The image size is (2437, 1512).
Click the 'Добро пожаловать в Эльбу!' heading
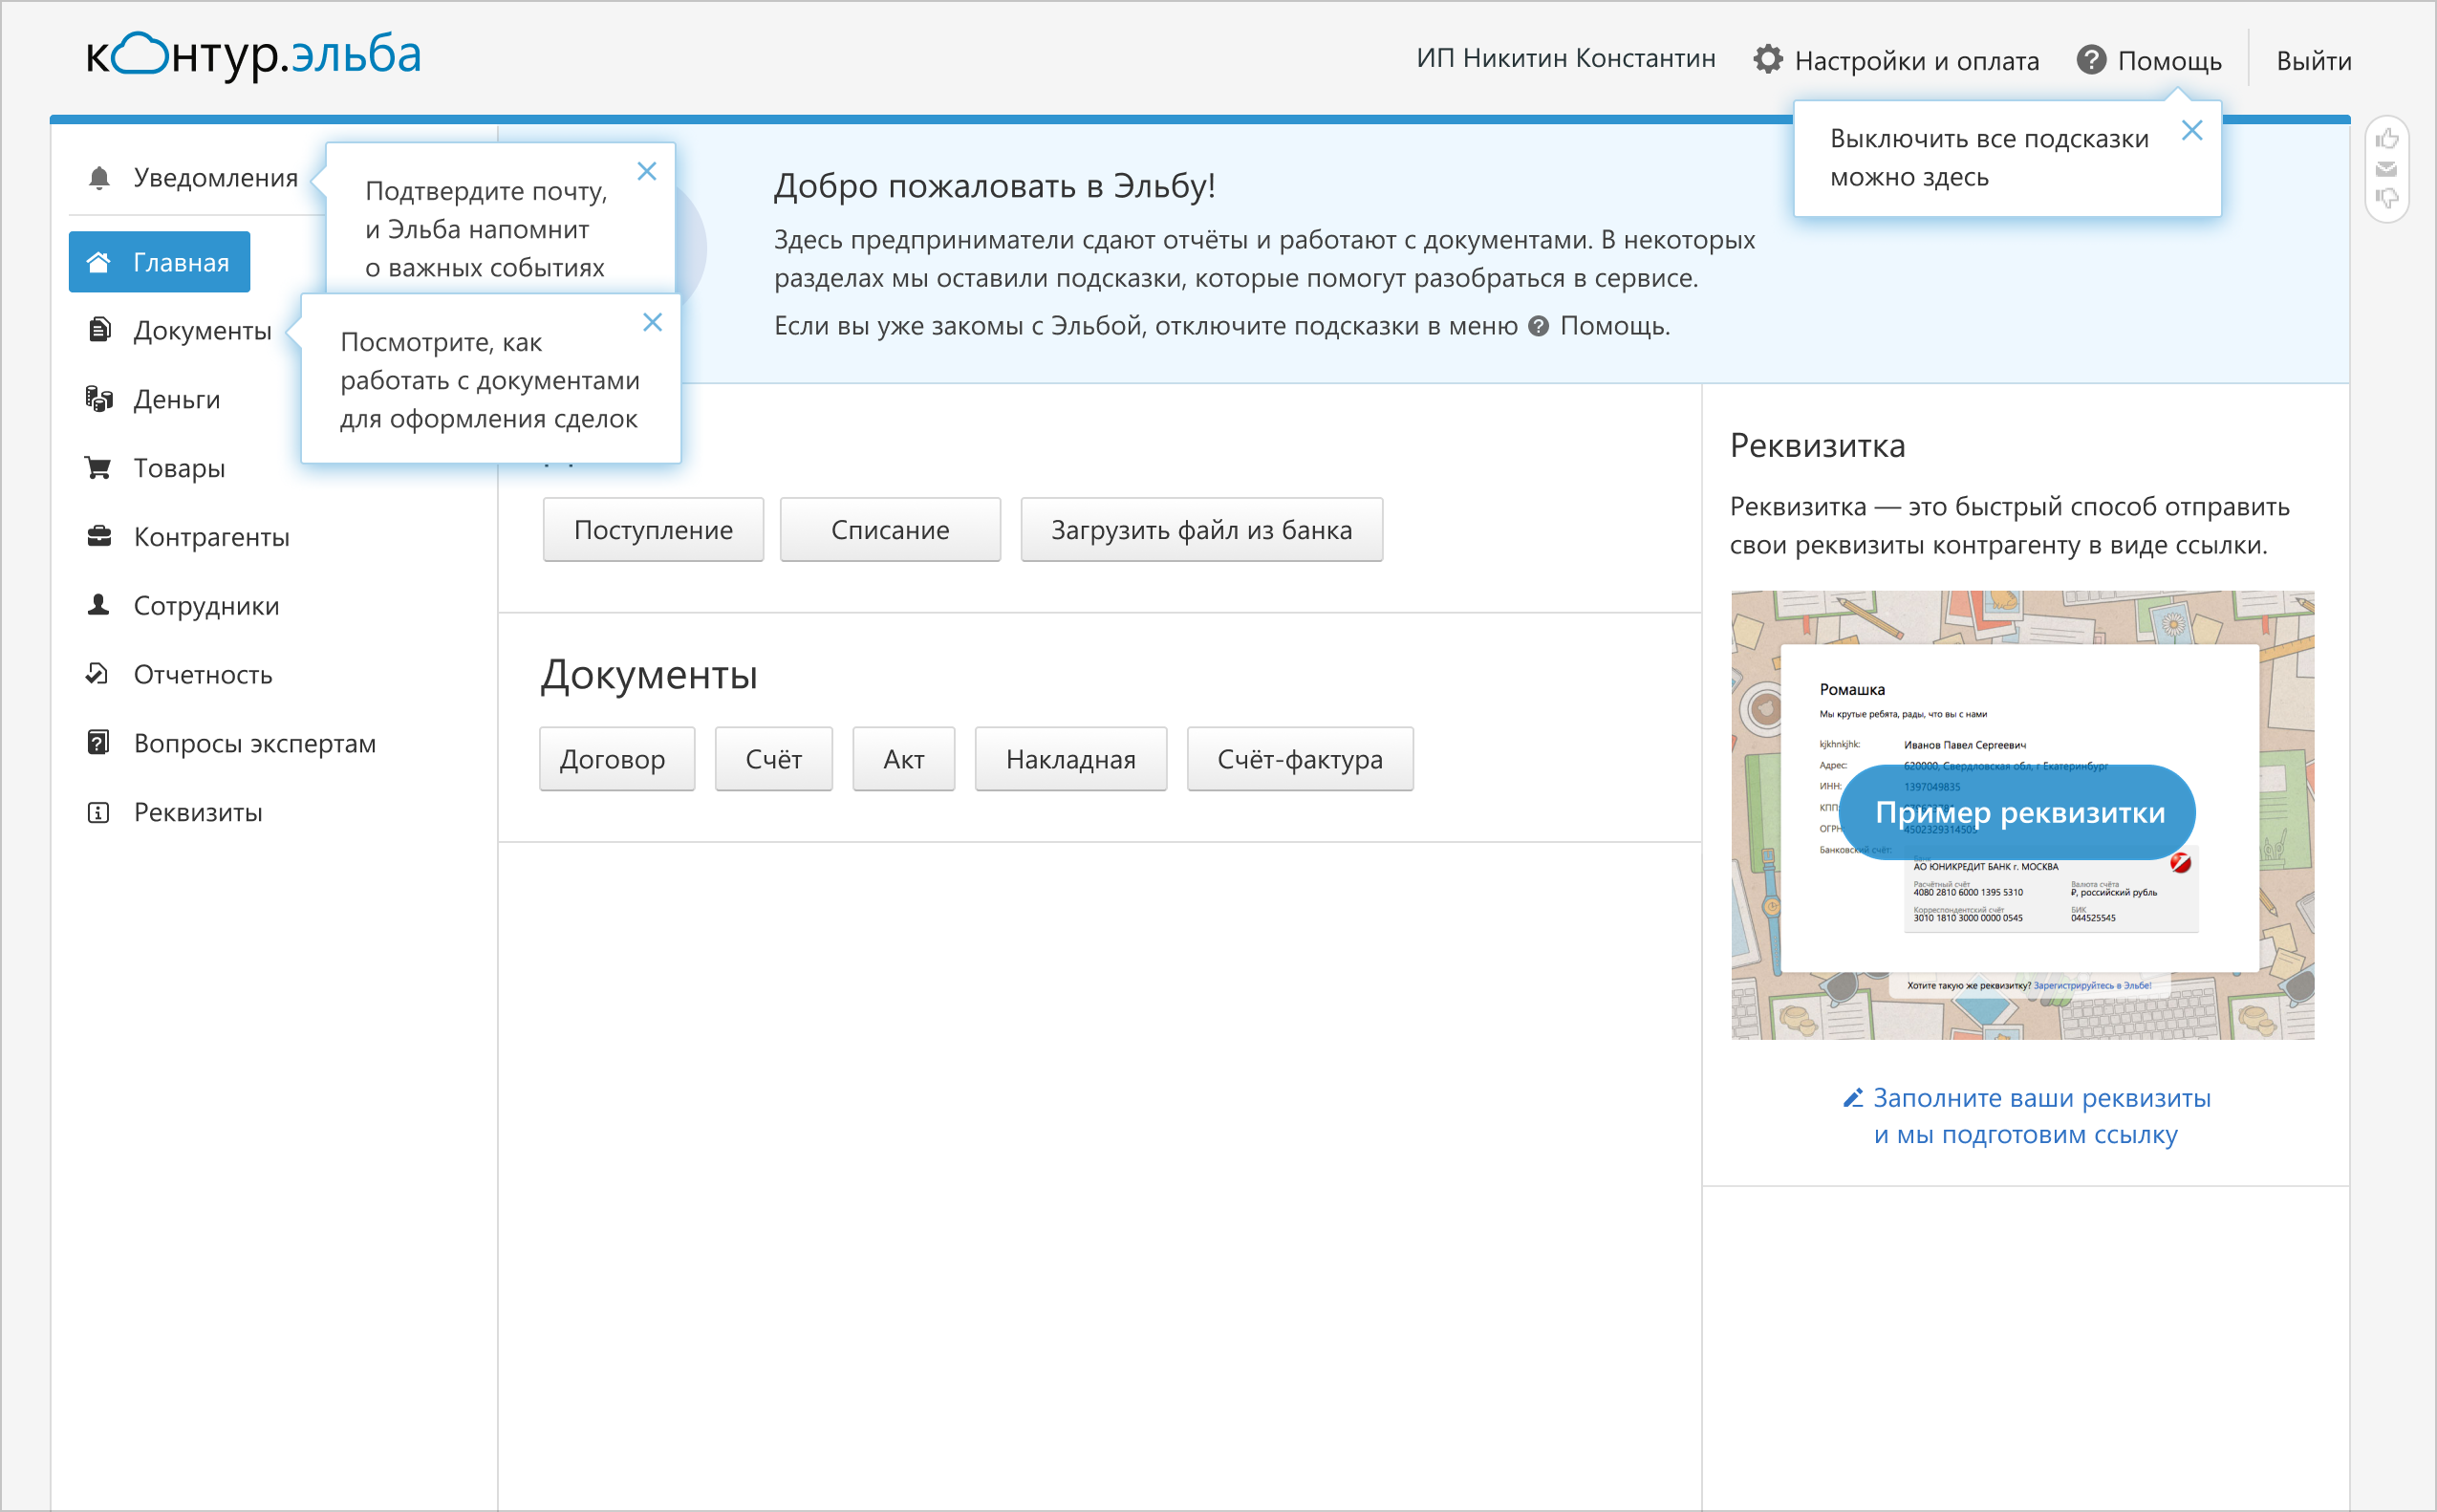[x=994, y=186]
